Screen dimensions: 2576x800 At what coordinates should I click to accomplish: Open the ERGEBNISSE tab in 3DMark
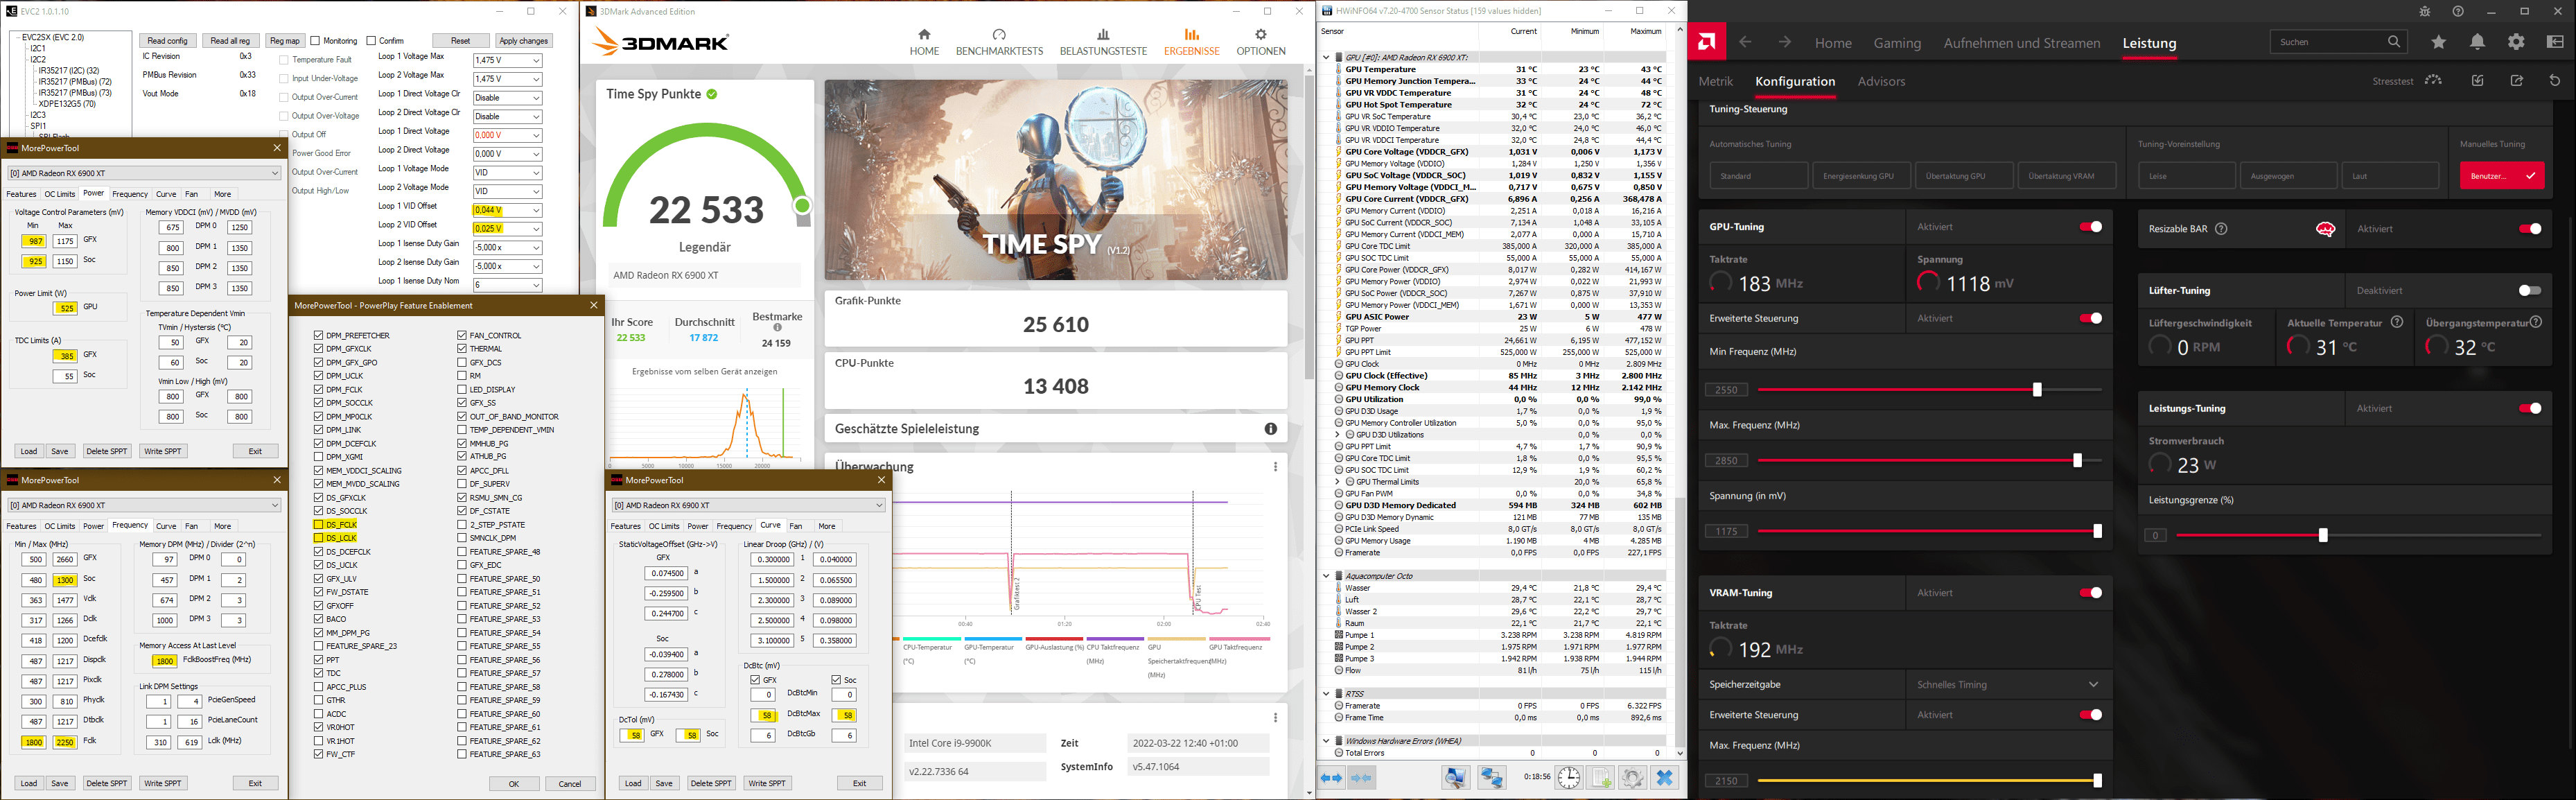[1191, 42]
